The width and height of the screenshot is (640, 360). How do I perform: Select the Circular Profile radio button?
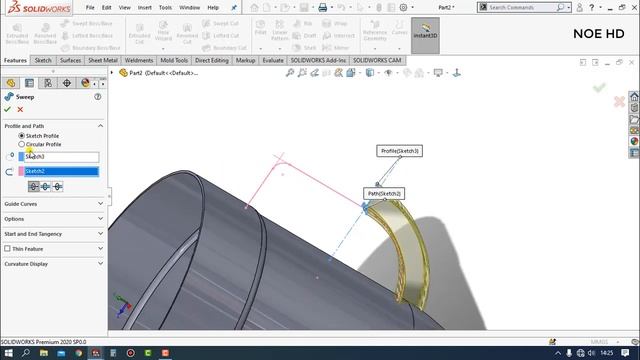22,144
